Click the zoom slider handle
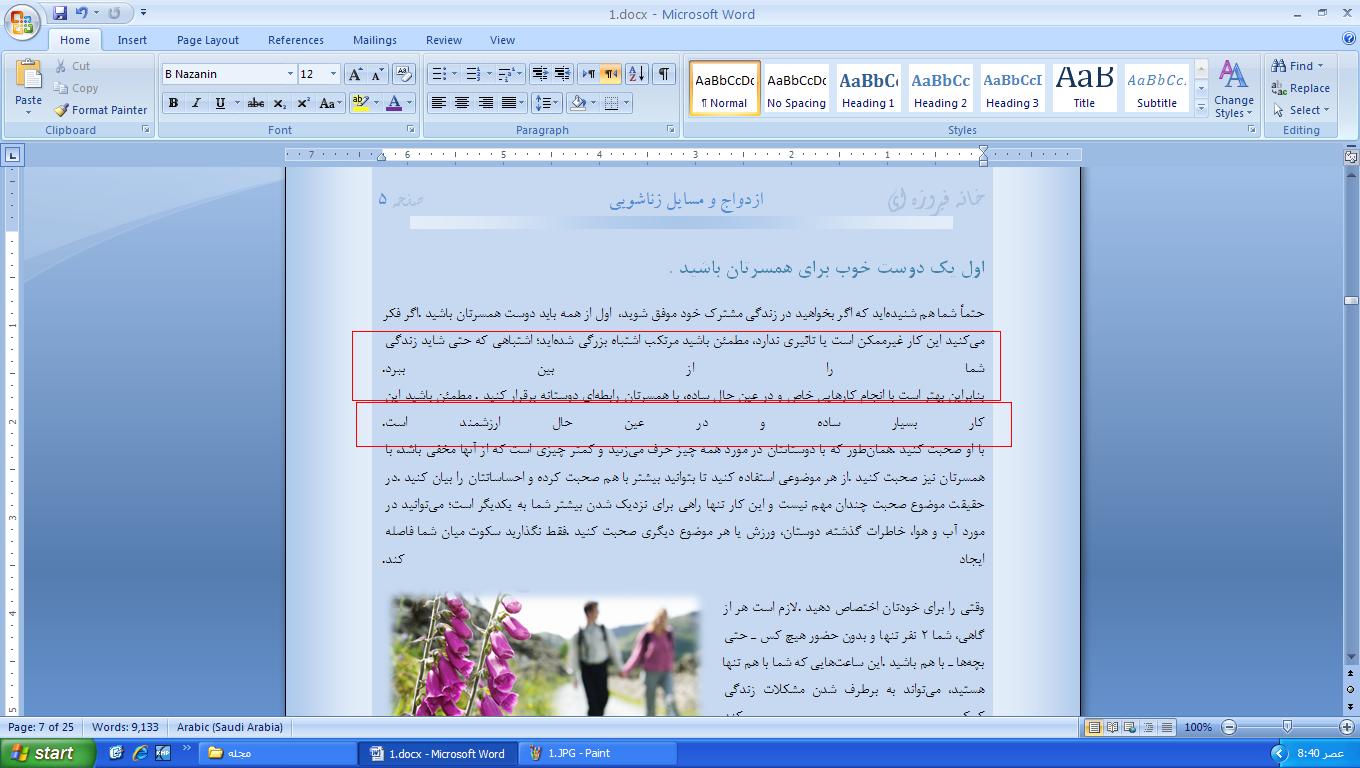 click(1287, 727)
